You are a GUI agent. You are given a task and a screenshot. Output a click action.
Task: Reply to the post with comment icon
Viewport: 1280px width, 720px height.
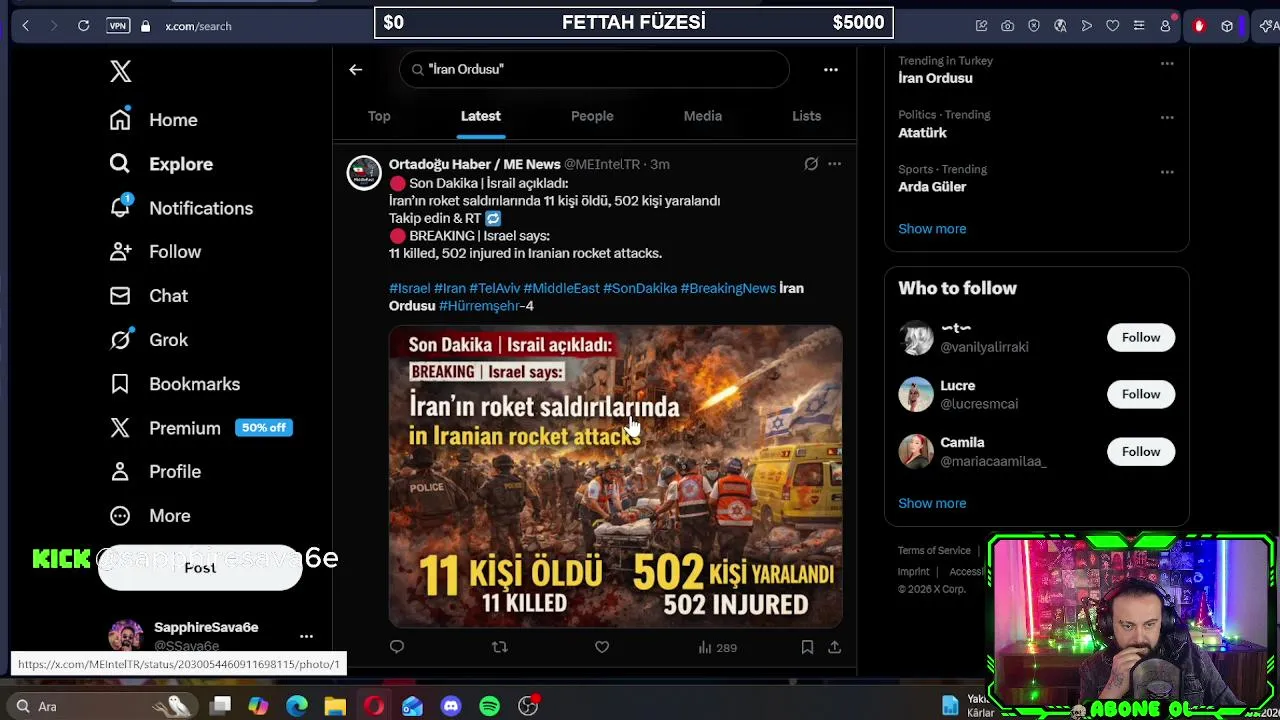(397, 647)
